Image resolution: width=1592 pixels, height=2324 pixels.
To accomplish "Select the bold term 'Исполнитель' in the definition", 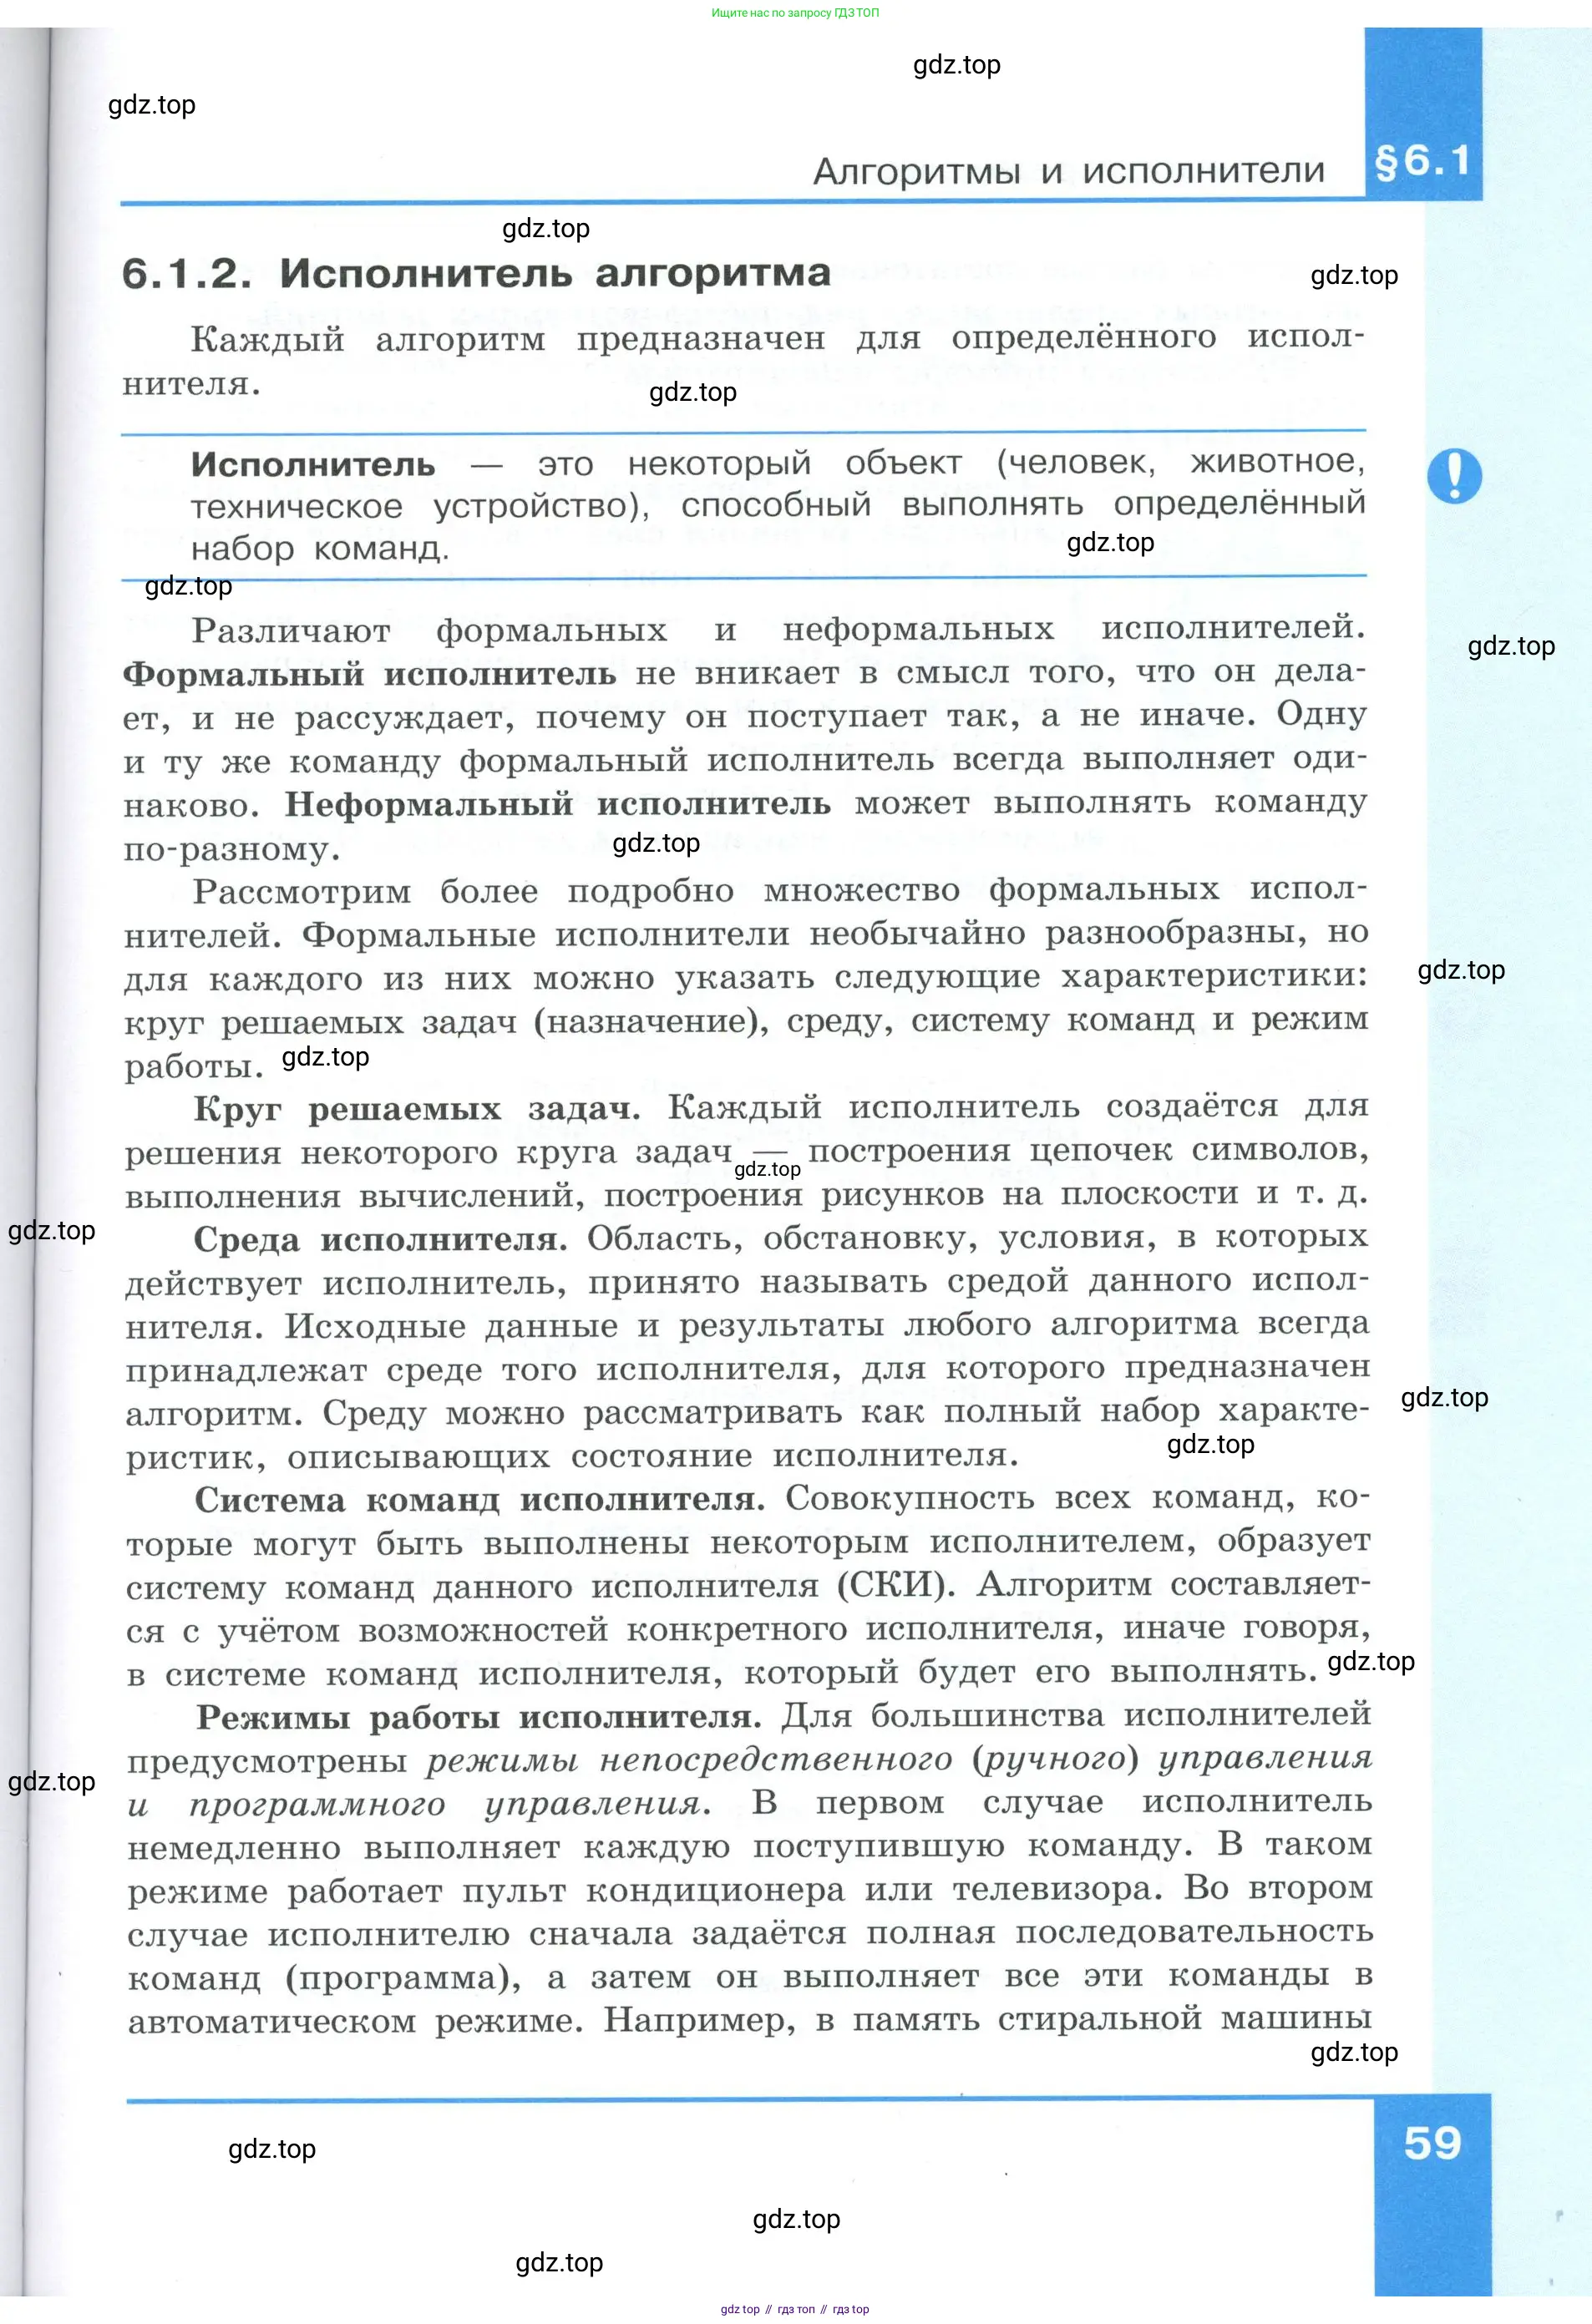I will (313, 465).
